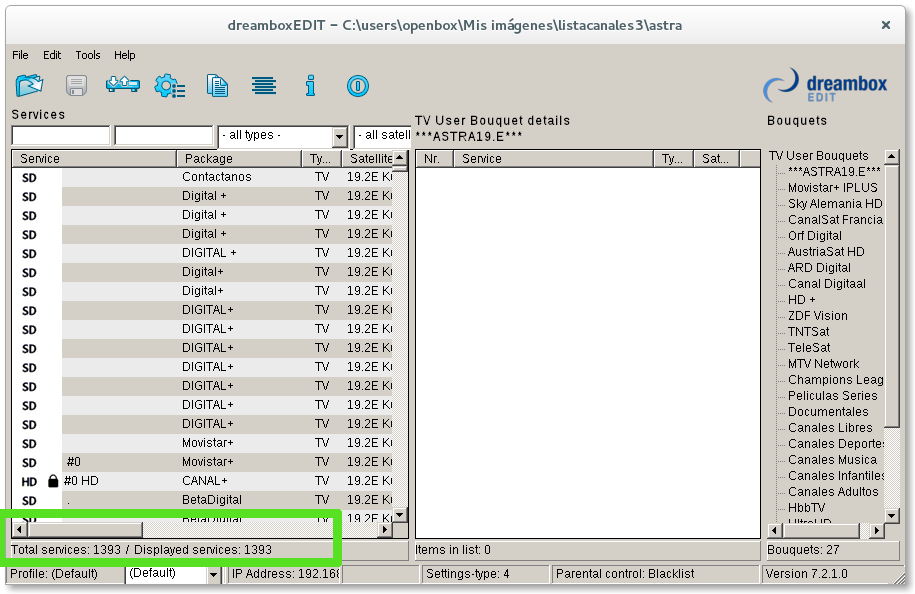
Task: Sort services list by Satellite column header
Action: tap(367, 159)
